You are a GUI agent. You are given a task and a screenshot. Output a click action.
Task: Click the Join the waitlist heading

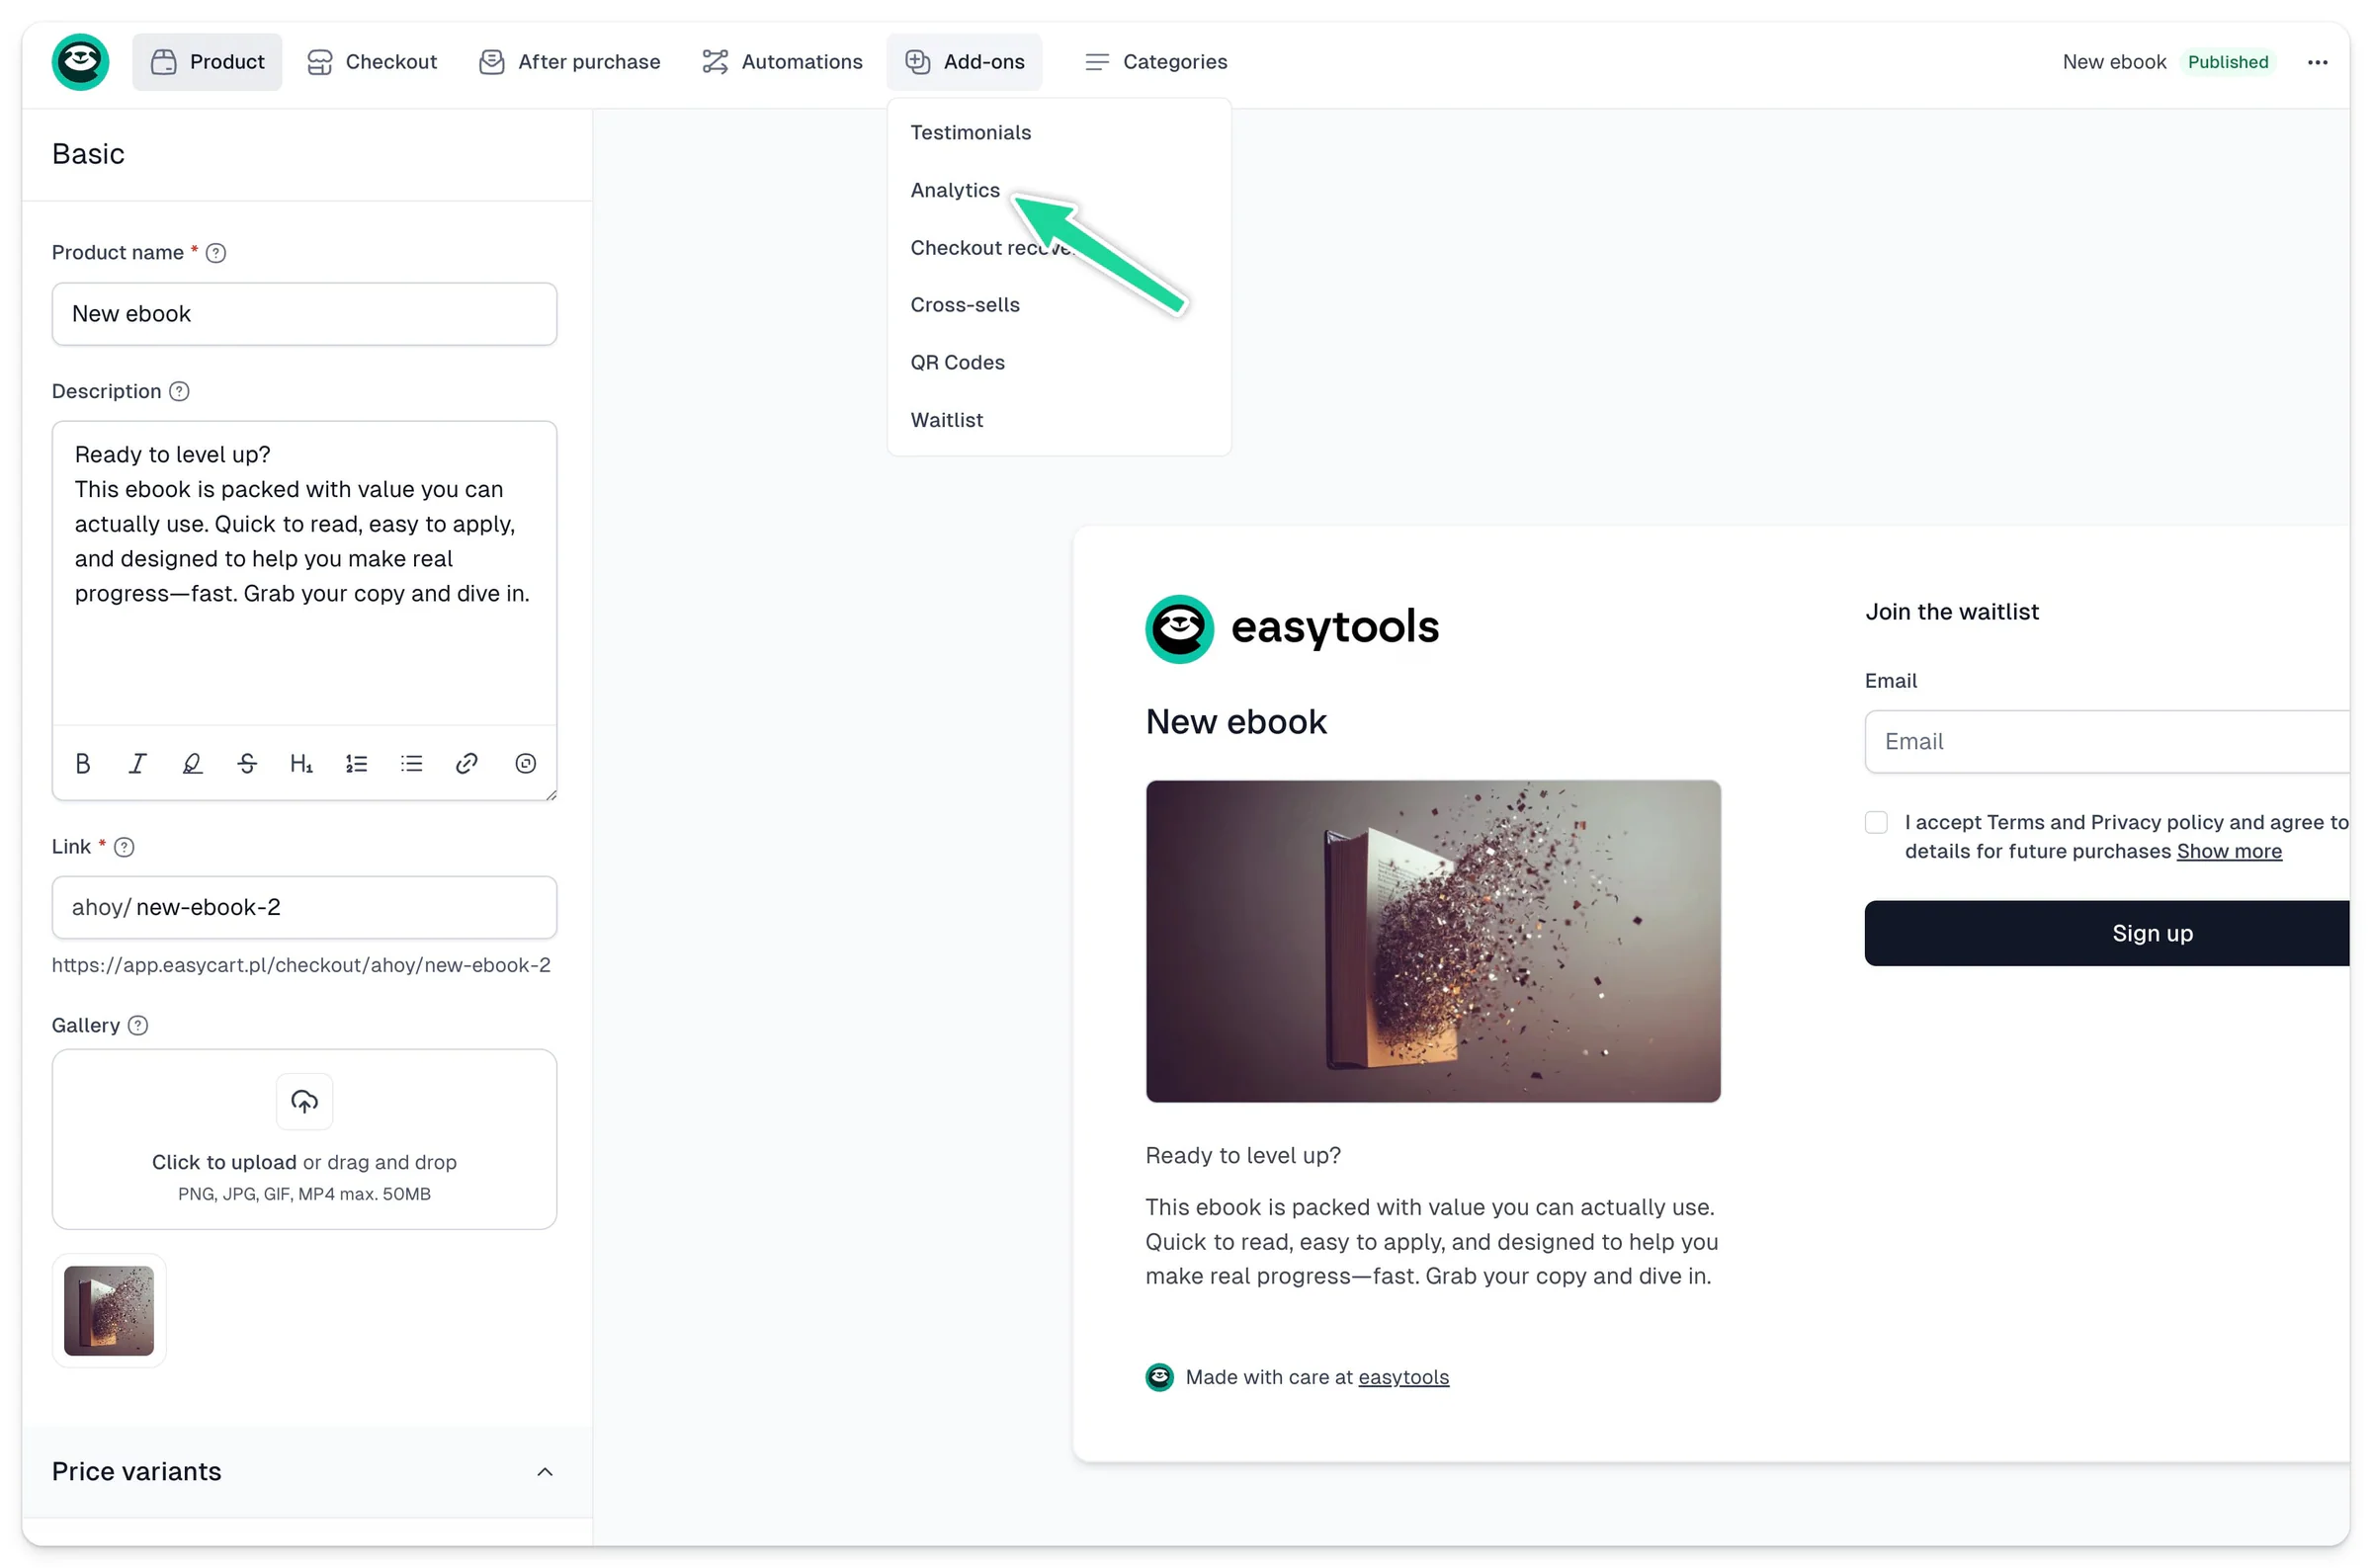(1951, 612)
